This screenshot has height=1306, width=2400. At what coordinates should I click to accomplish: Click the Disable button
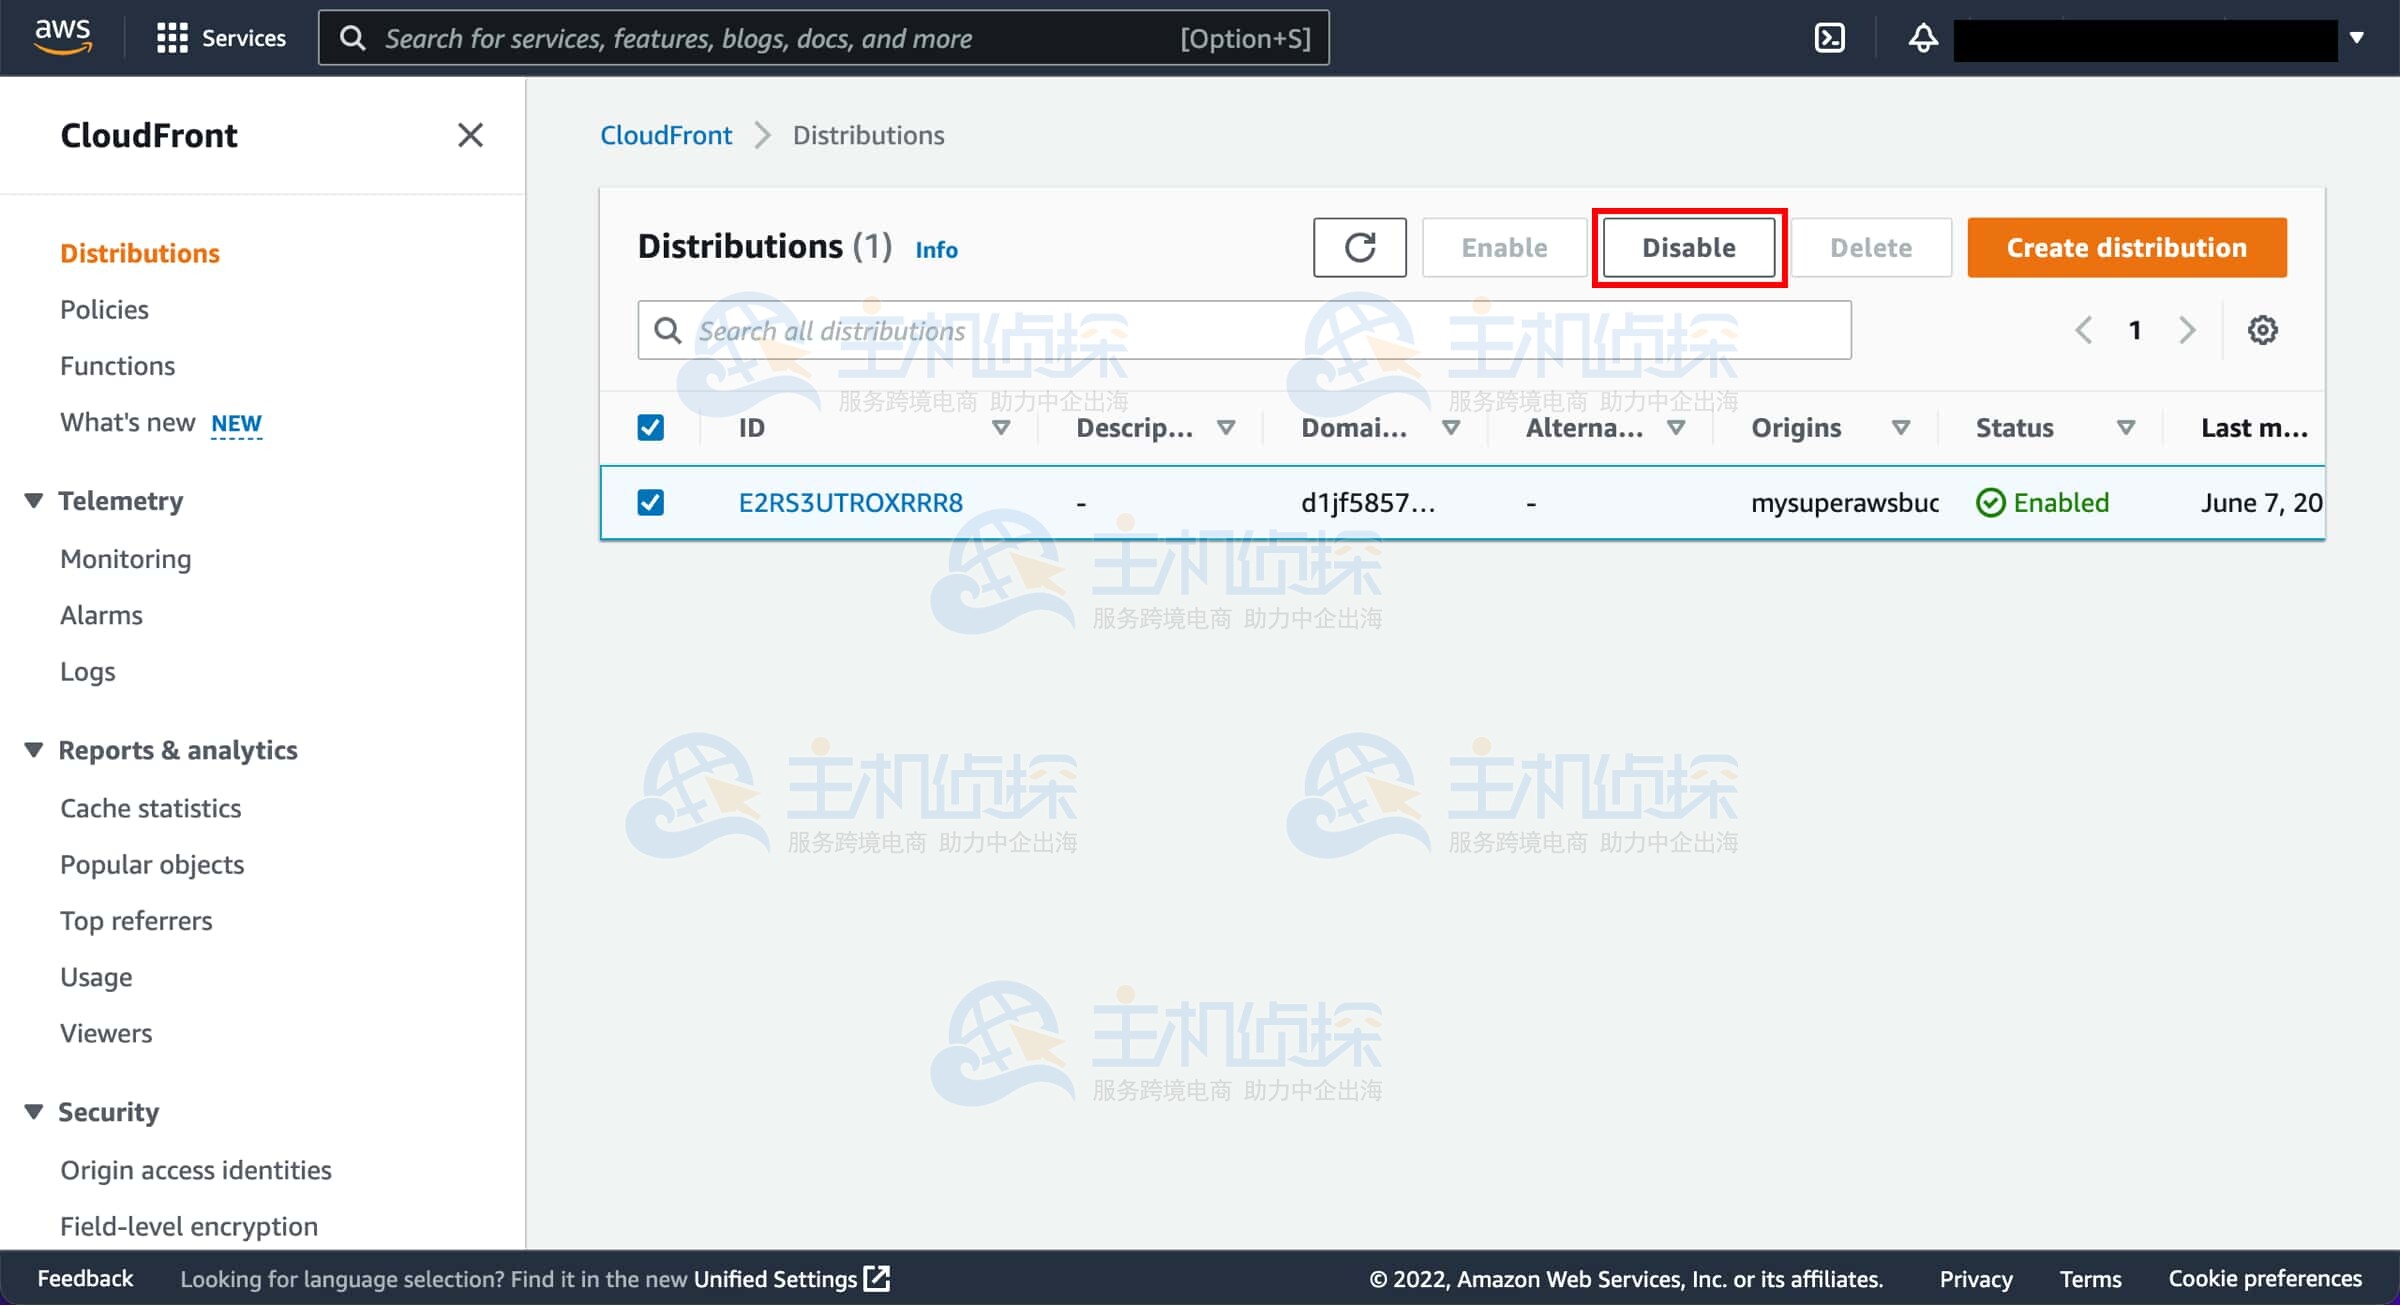point(1688,247)
